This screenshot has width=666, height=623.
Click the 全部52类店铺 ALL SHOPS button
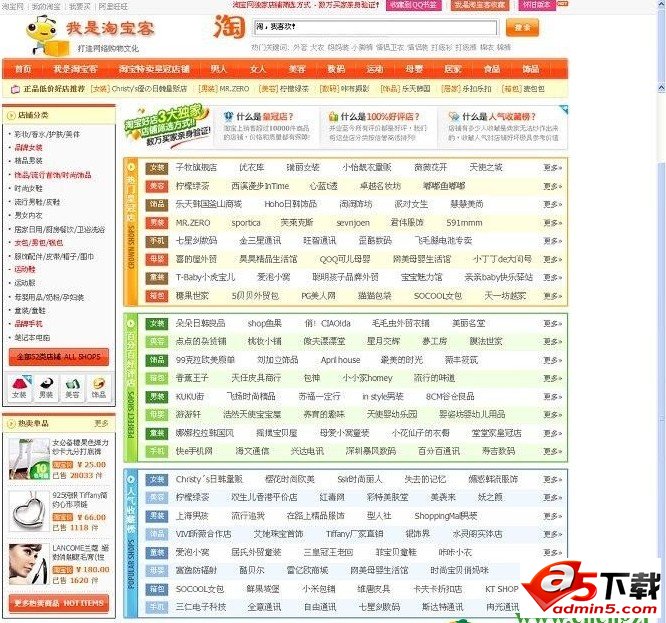pyautogui.click(x=59, y=357)
